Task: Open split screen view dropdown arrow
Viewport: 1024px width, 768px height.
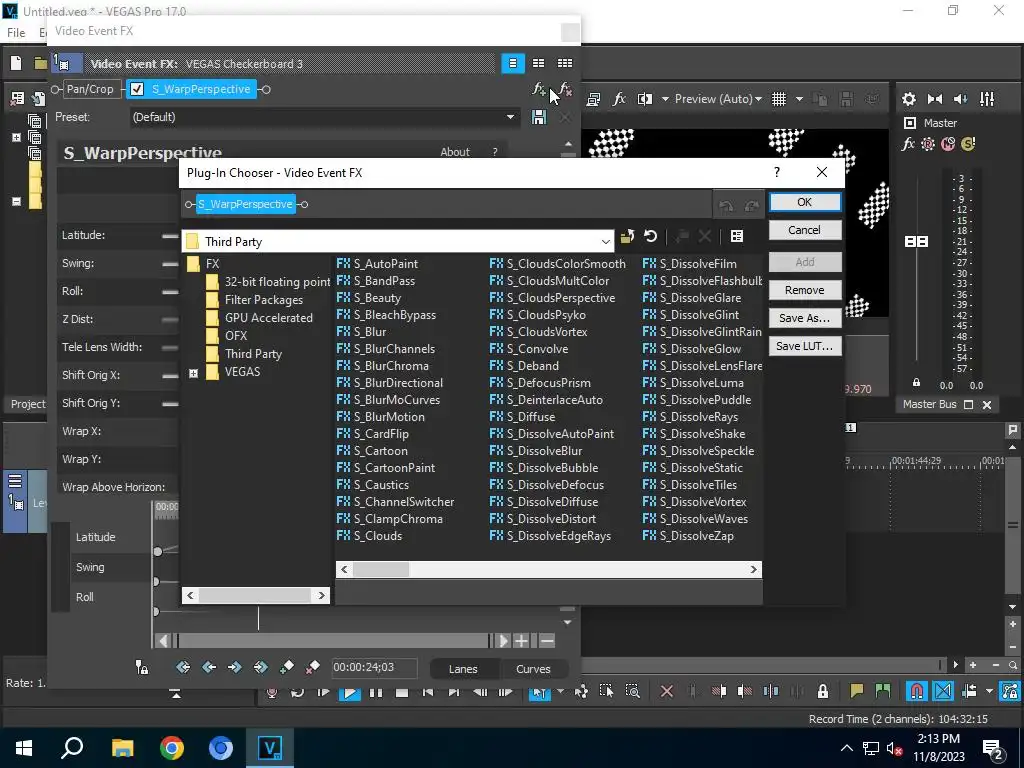Action: 665,99
